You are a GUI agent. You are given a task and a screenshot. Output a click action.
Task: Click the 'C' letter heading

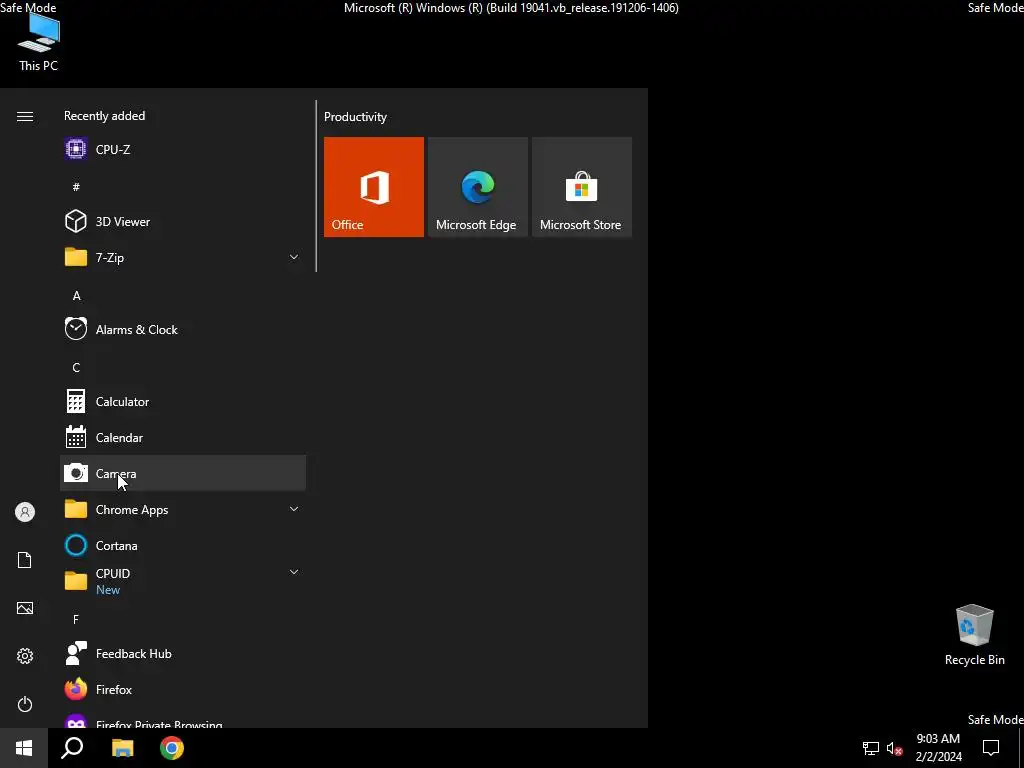[76, 368]
